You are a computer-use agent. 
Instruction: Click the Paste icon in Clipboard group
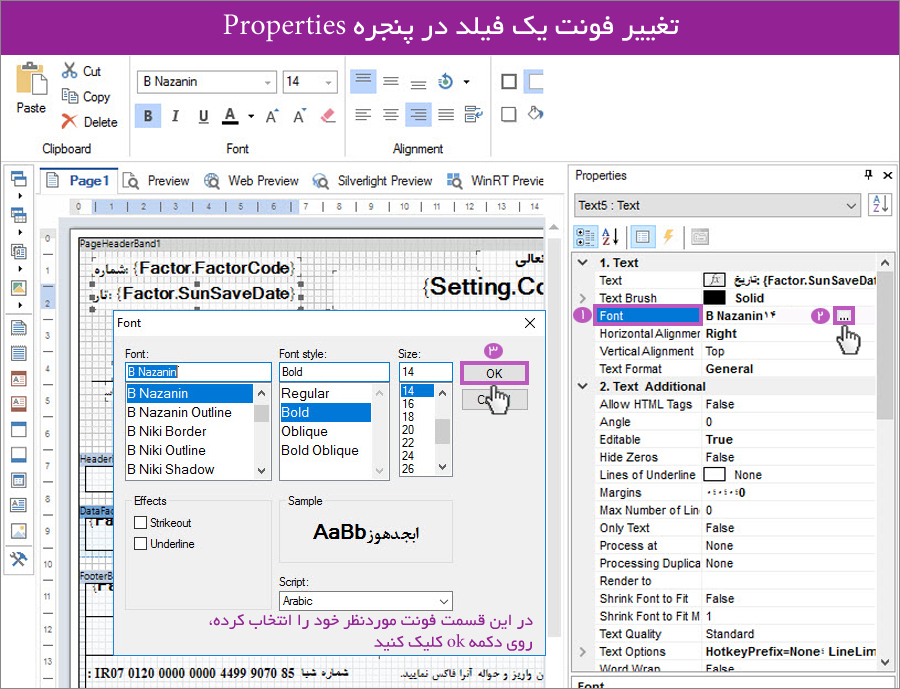[31, 86]
